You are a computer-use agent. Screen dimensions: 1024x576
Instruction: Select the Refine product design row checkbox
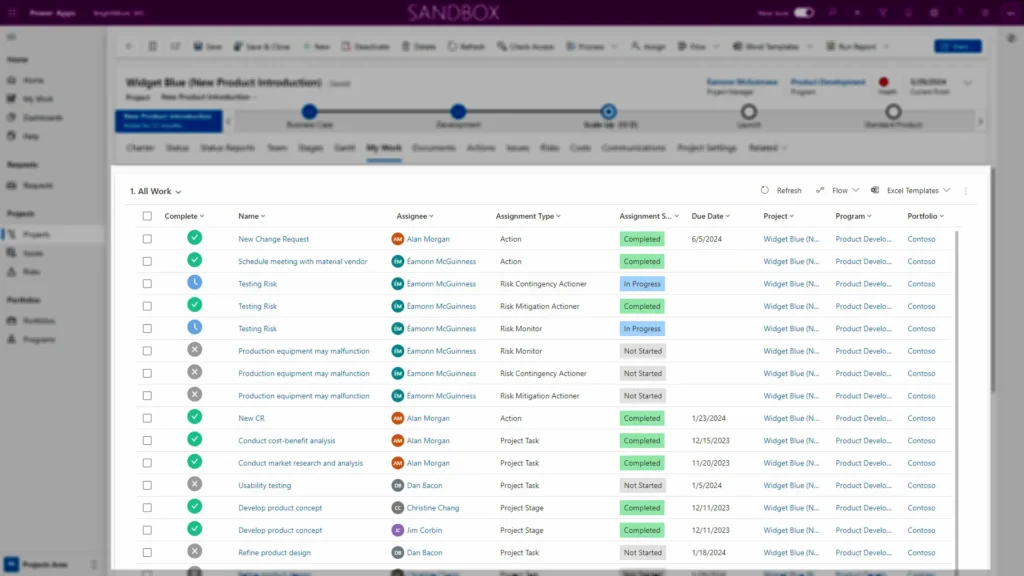point(147,553)
